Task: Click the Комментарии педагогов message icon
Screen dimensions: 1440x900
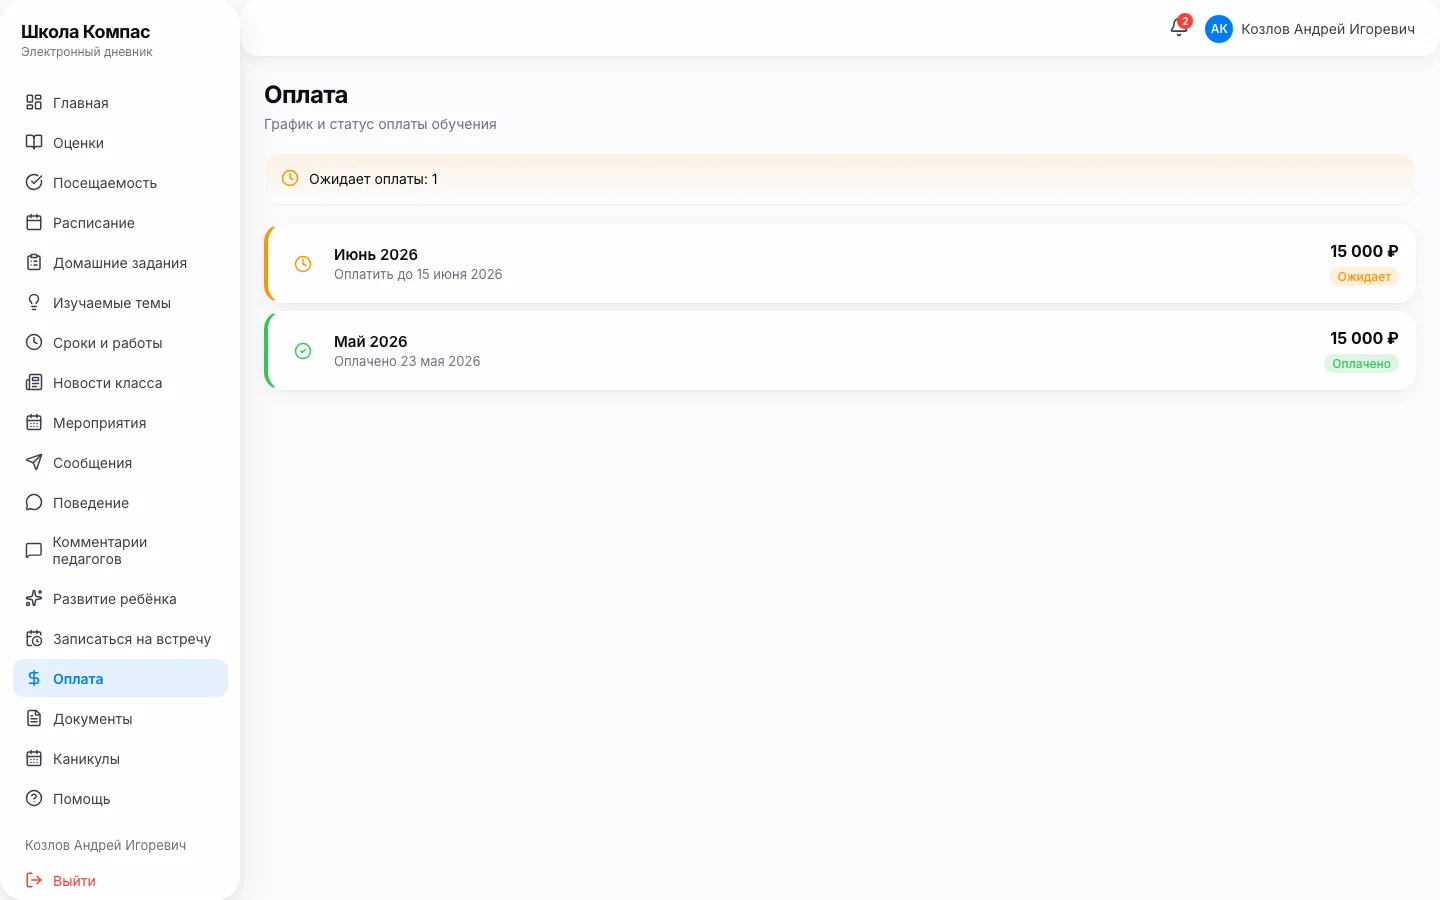Action: 34,550
